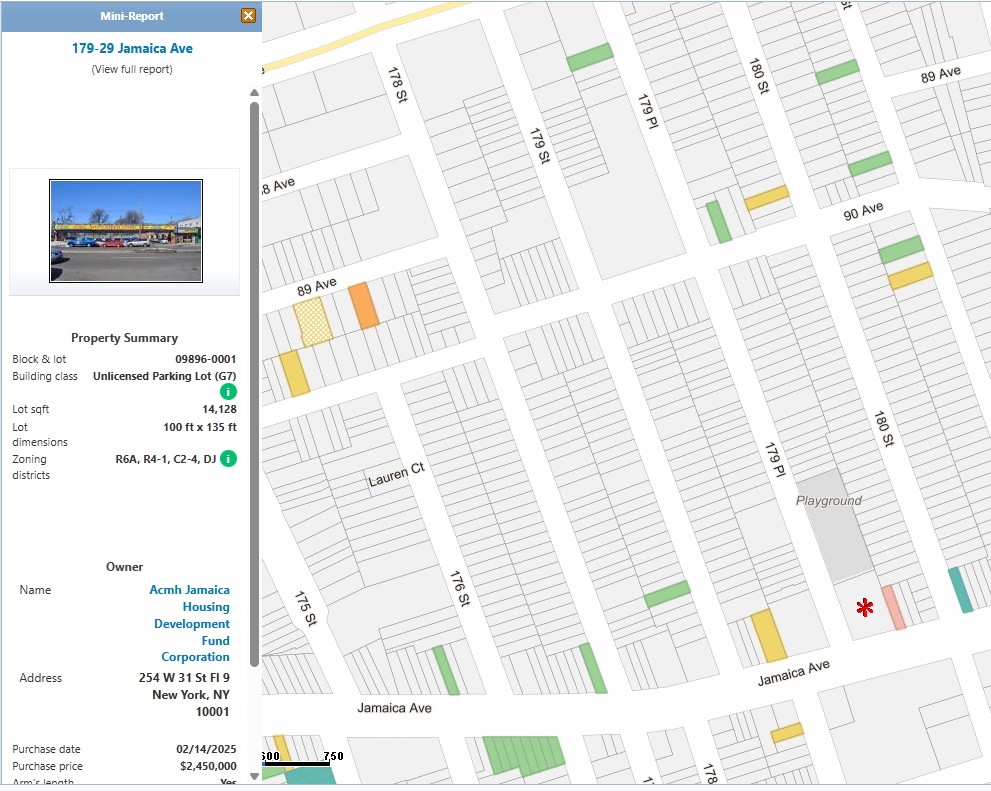This screenshot has height=791, width=991.
Task: Select the teal parcel east of 180 St
Action: (960, 589)
